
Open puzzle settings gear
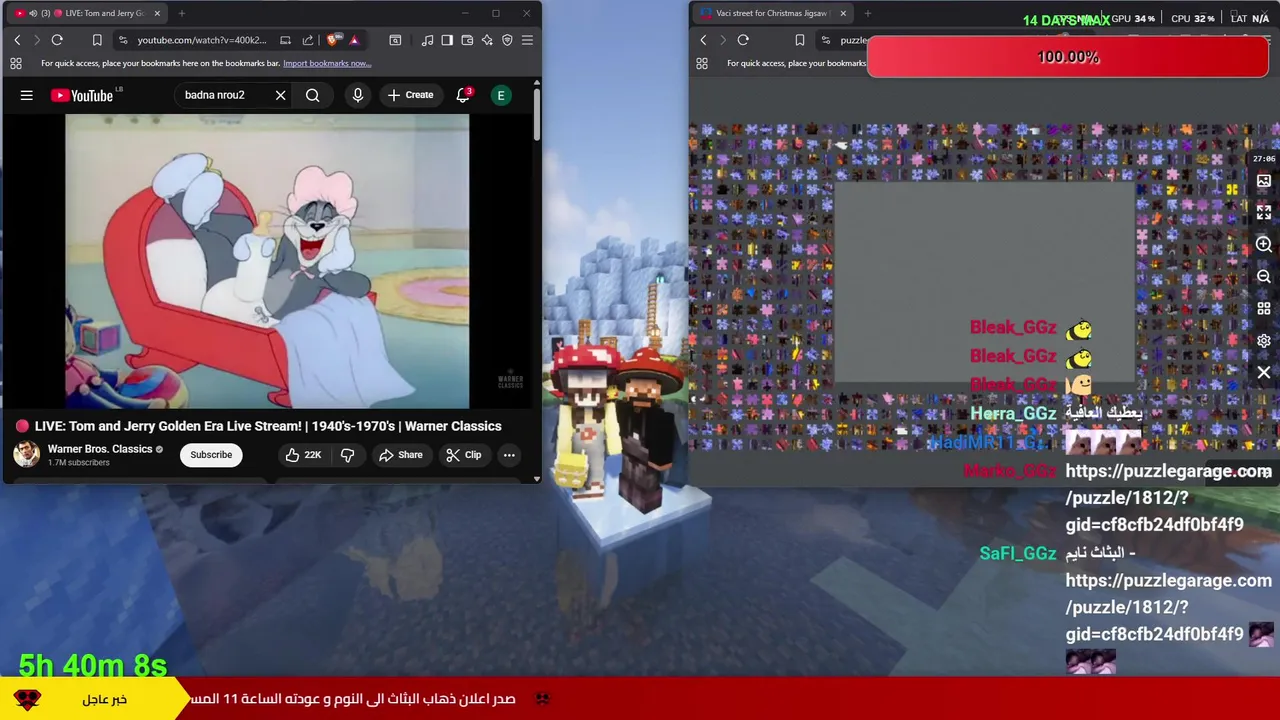click(1264, 341)
